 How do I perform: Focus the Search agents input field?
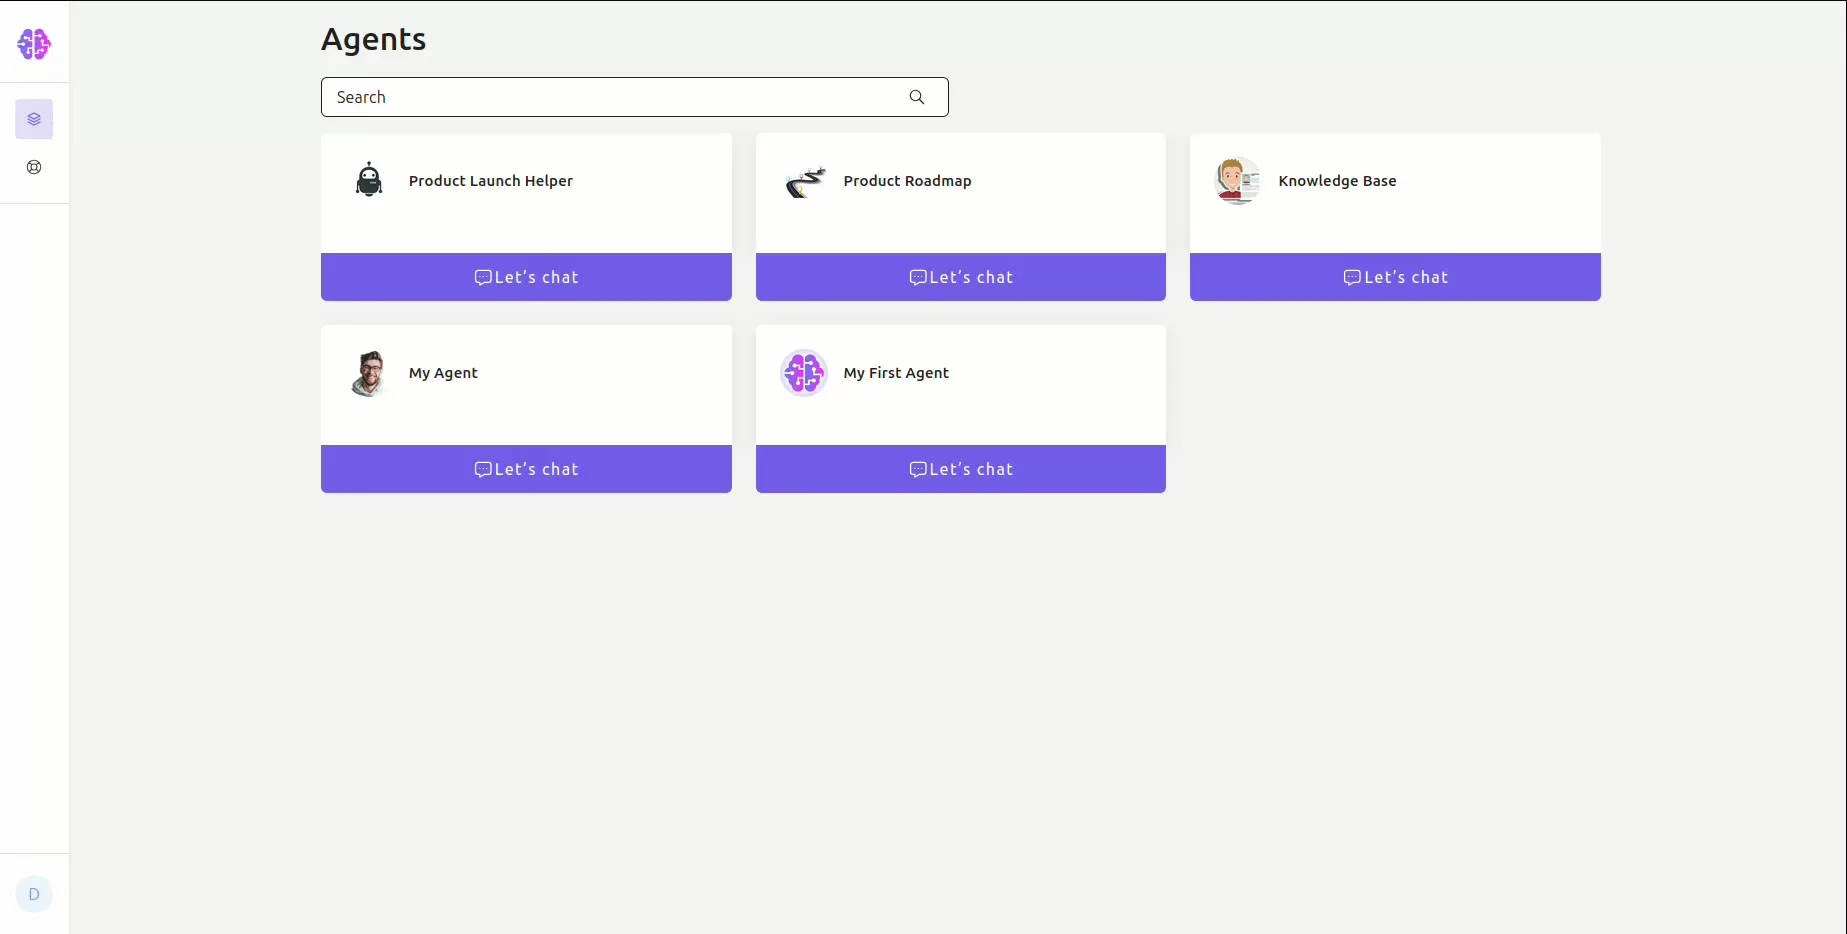coord(634,97)
